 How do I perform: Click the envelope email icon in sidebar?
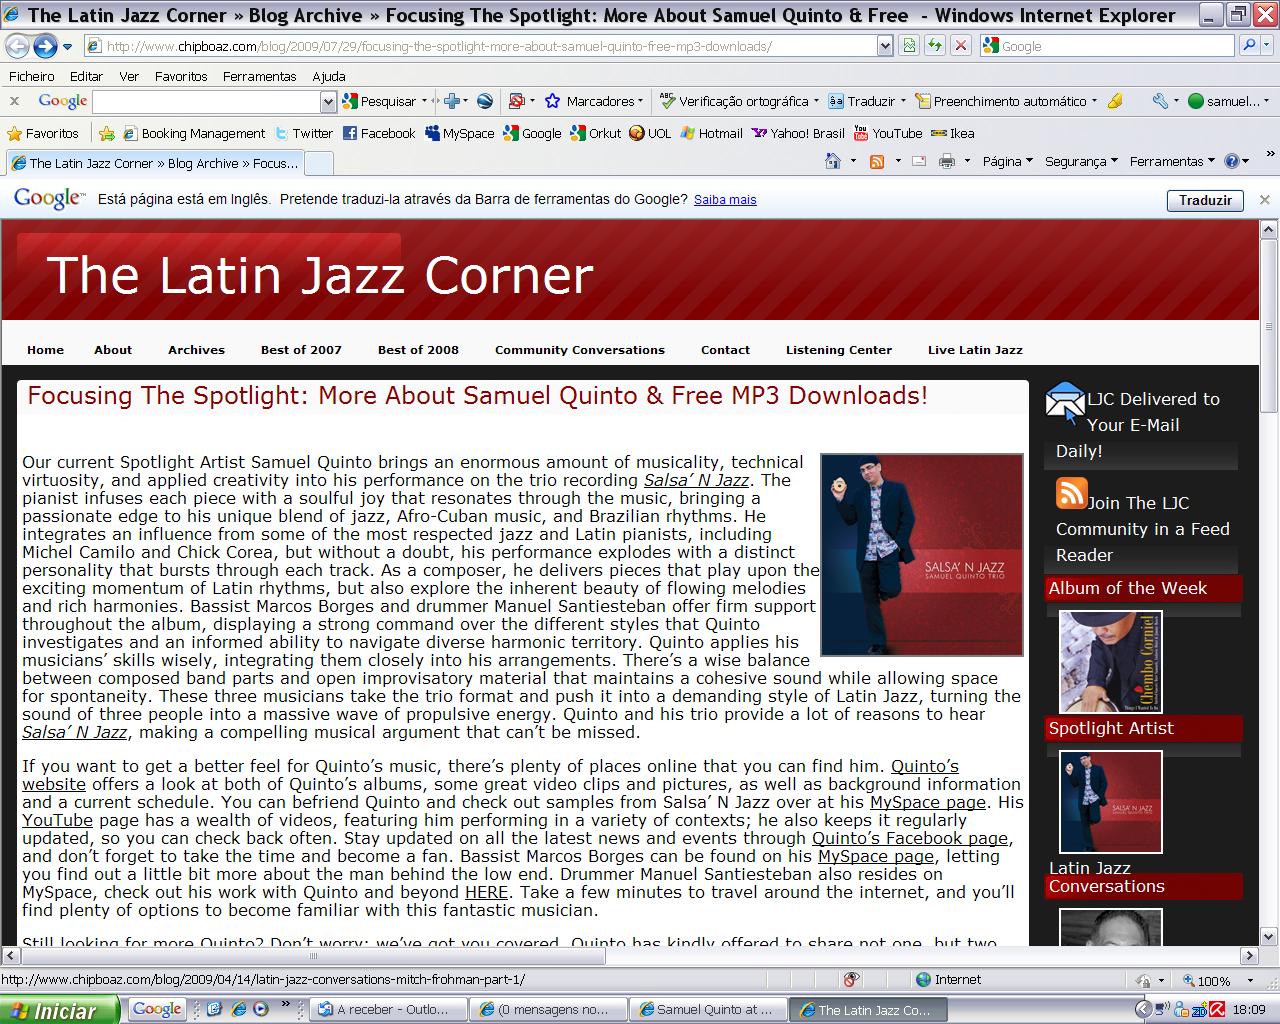pos(1065,403)
